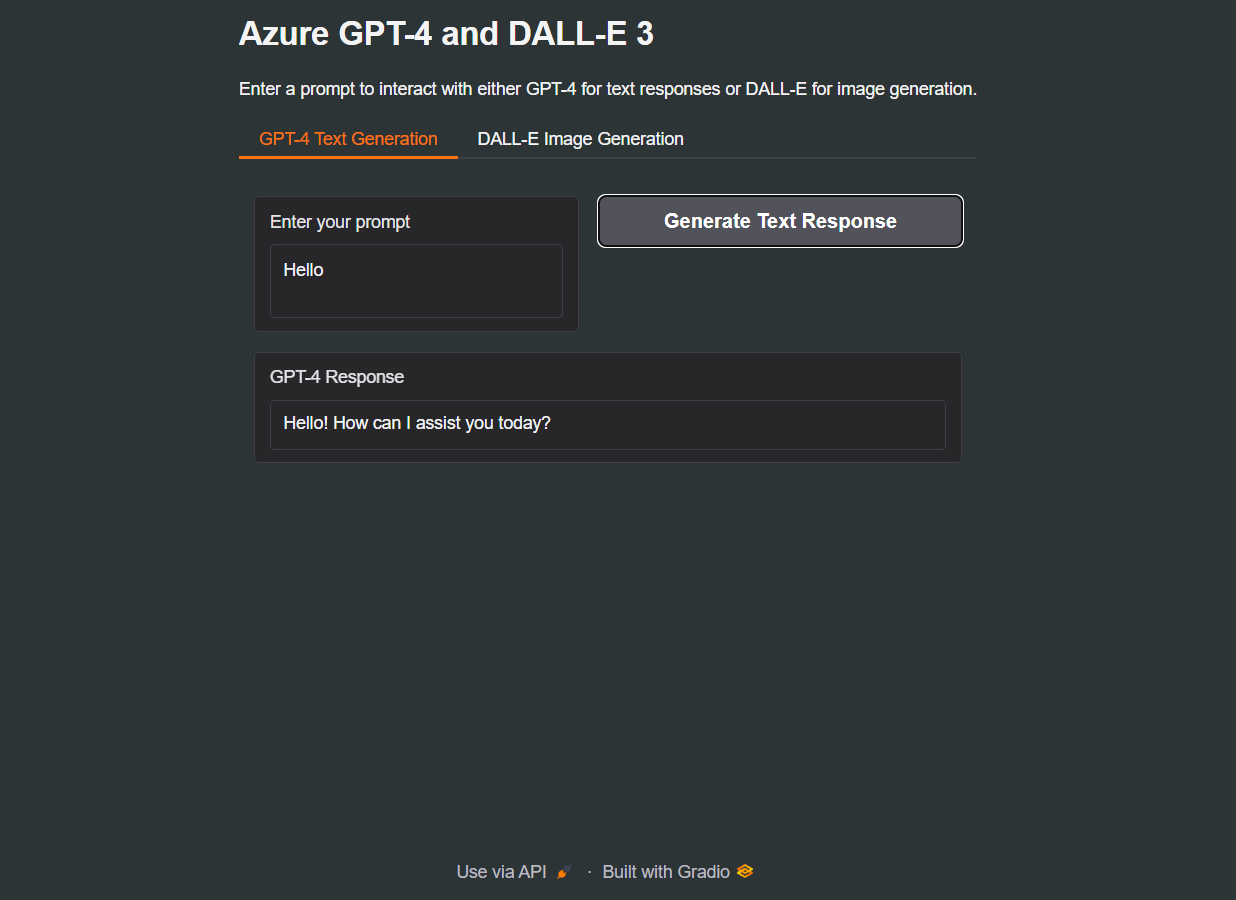Click the description text about interacting with GPT-4
The width and height of the screenshot is (1236, 900).
(x=608, y=89)
